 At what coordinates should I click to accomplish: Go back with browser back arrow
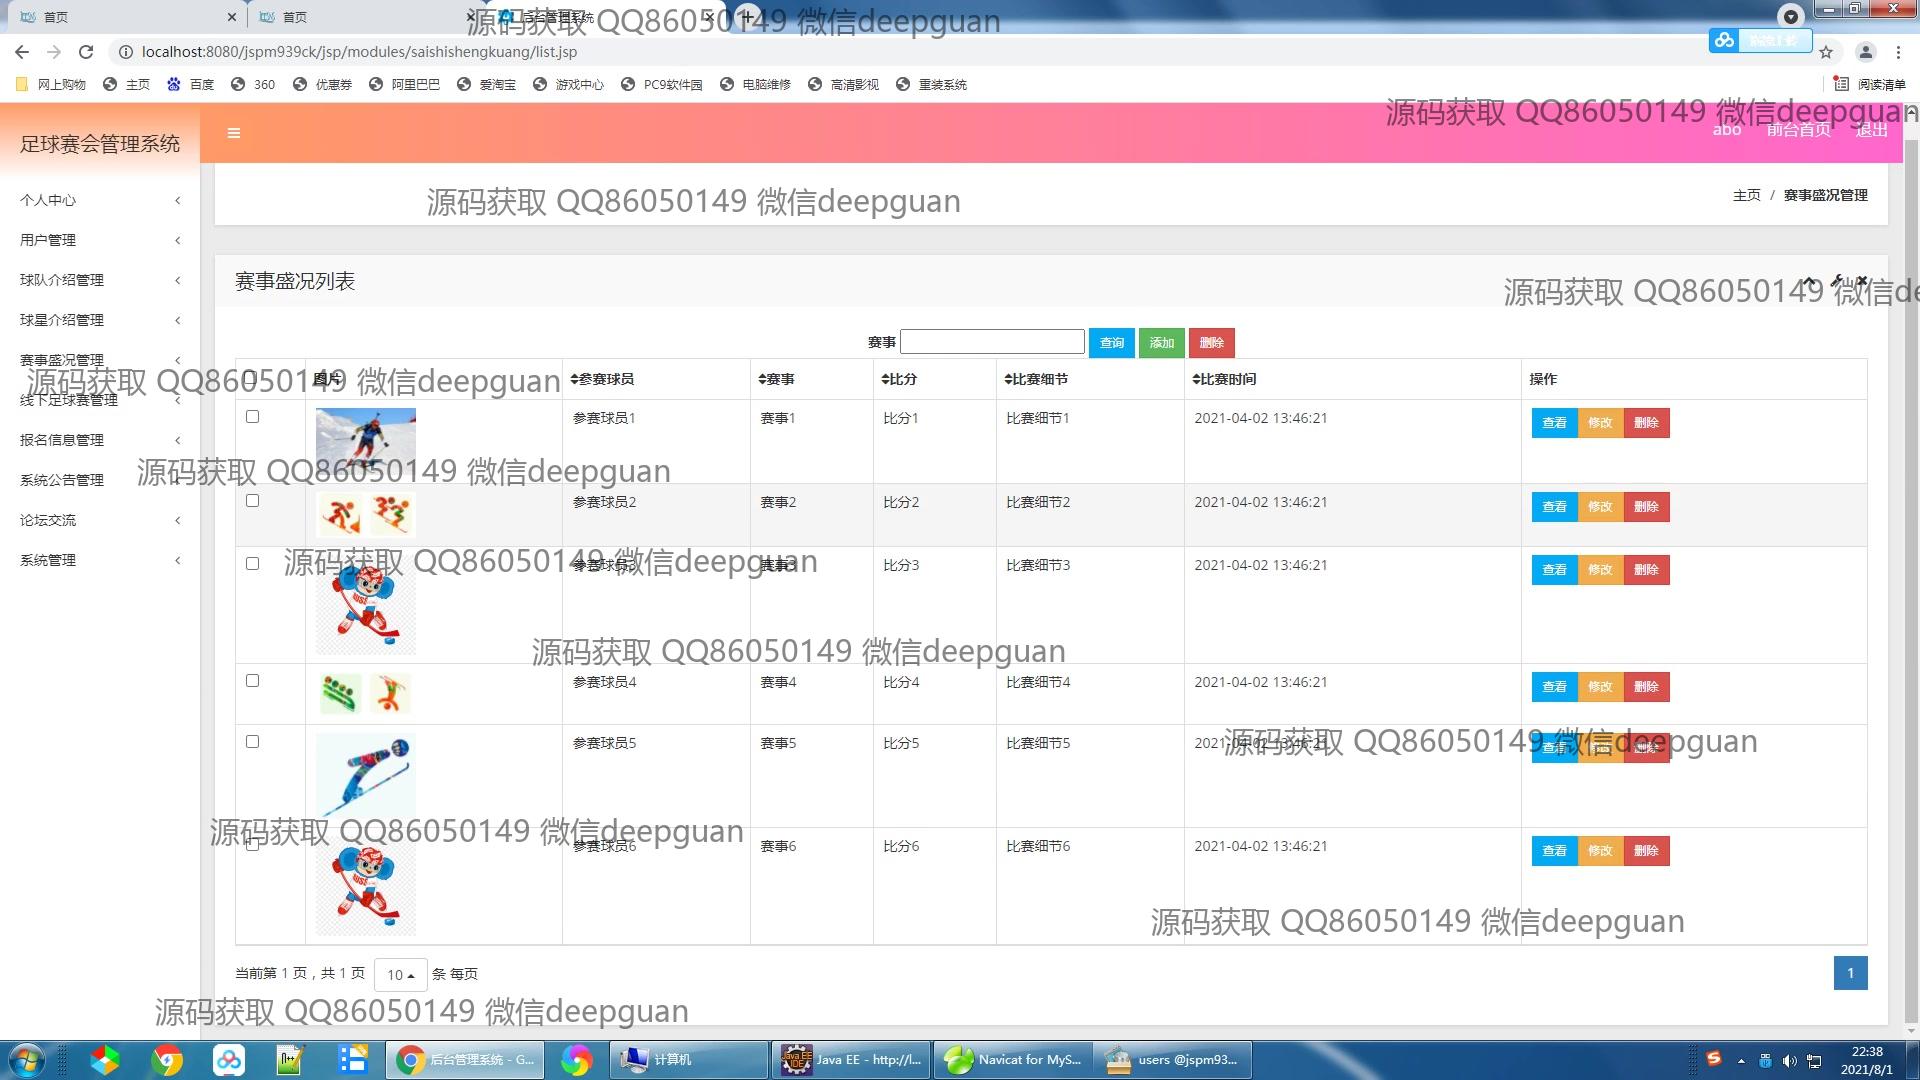(22, 52)
